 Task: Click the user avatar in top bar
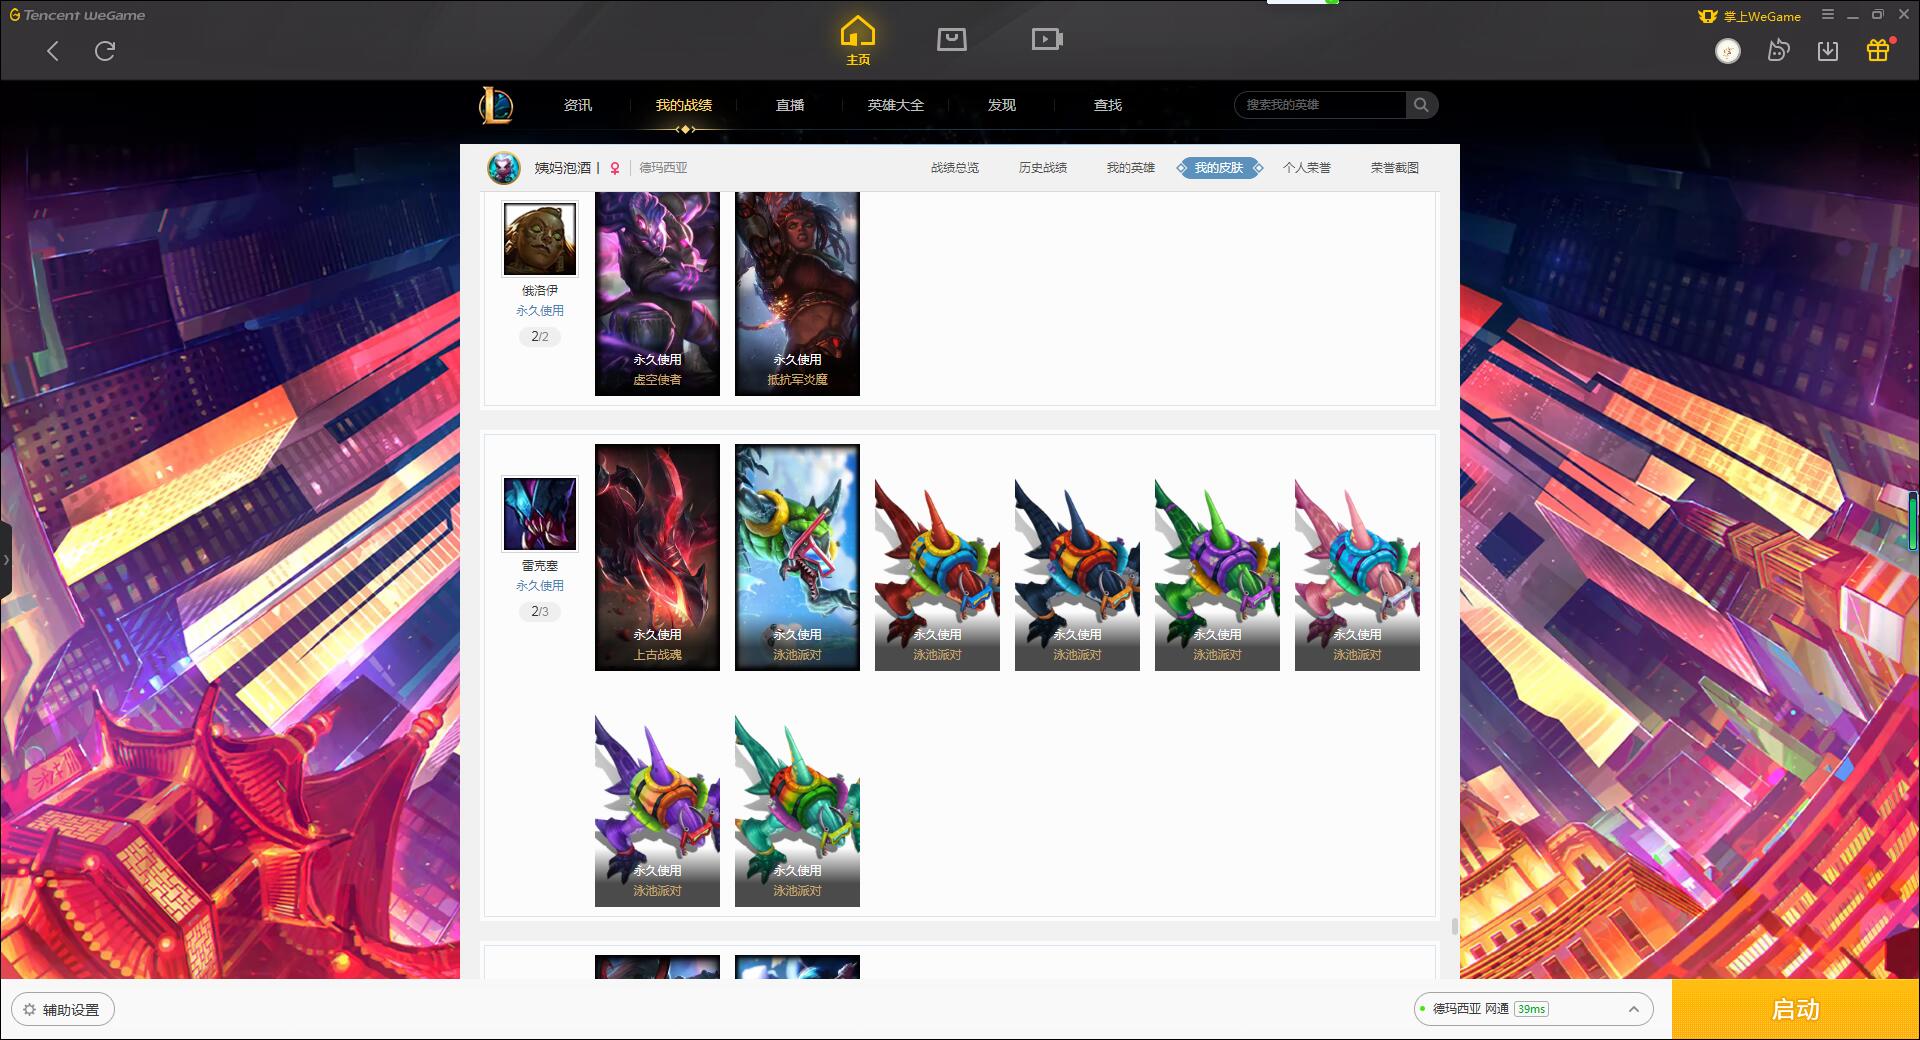pyautogui.click(x=1727, y=51)
